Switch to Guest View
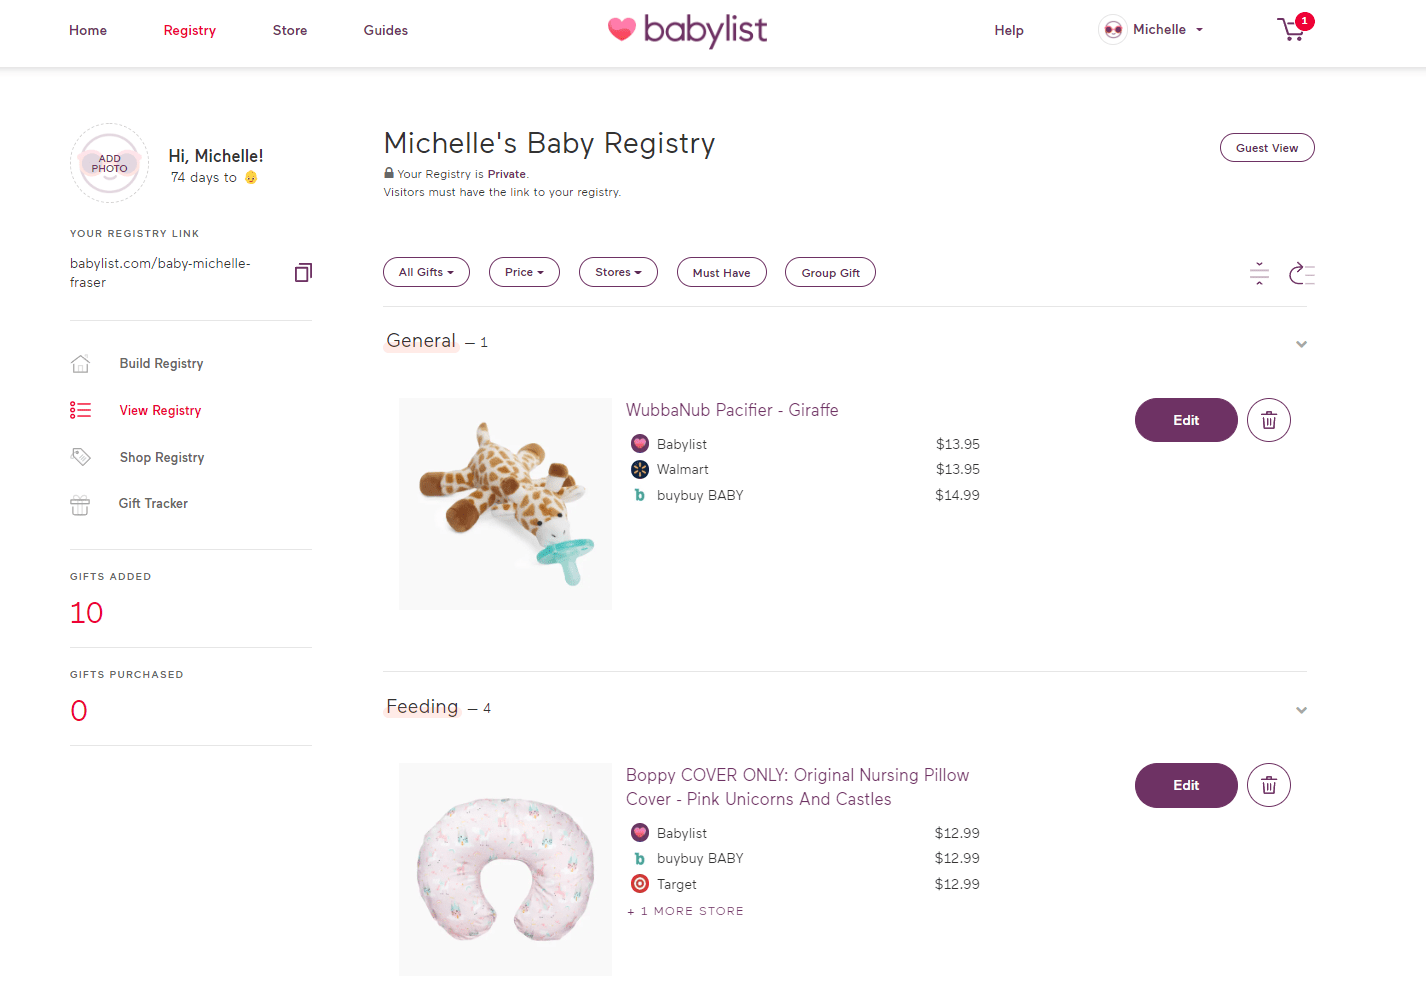1426x982 pixels. [x=1267, y=147]
